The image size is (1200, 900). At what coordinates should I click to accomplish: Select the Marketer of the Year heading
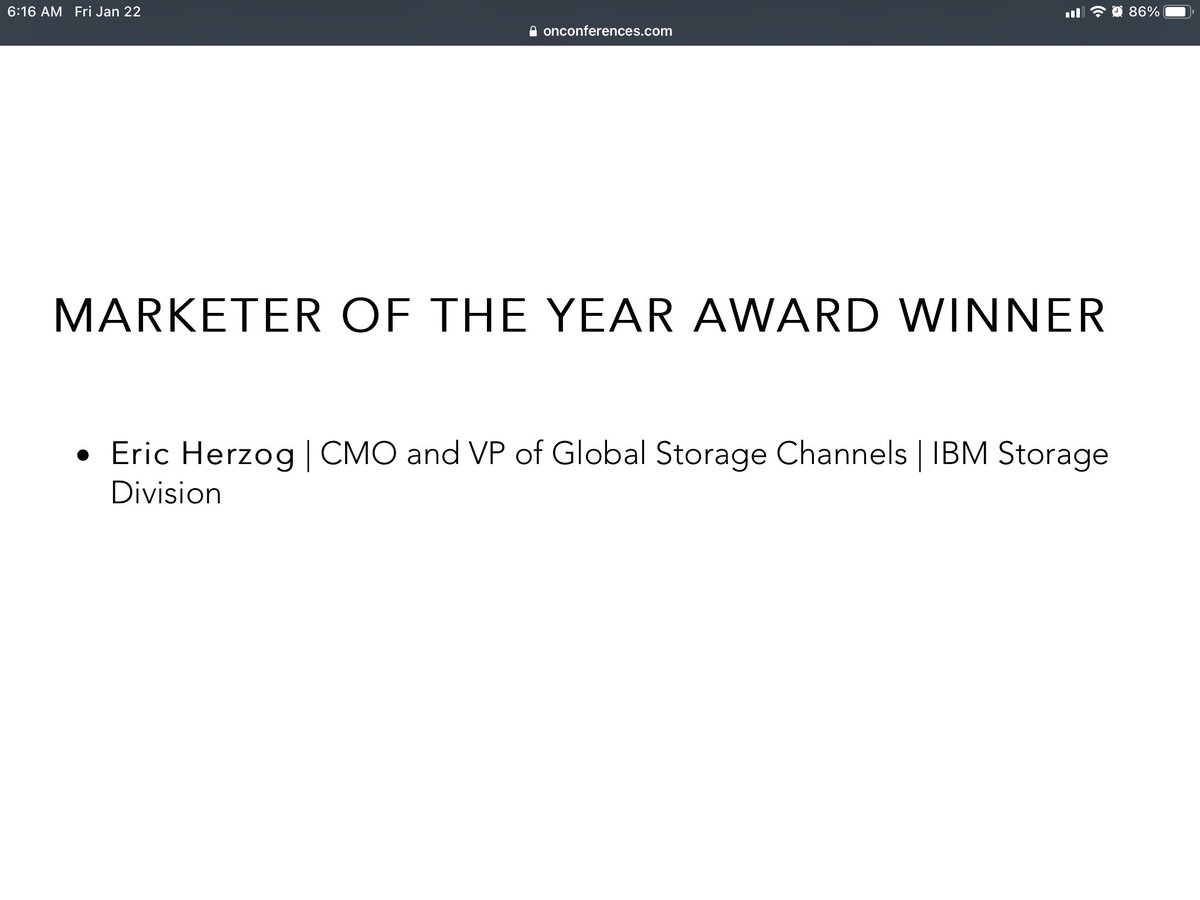coord(580,316)
